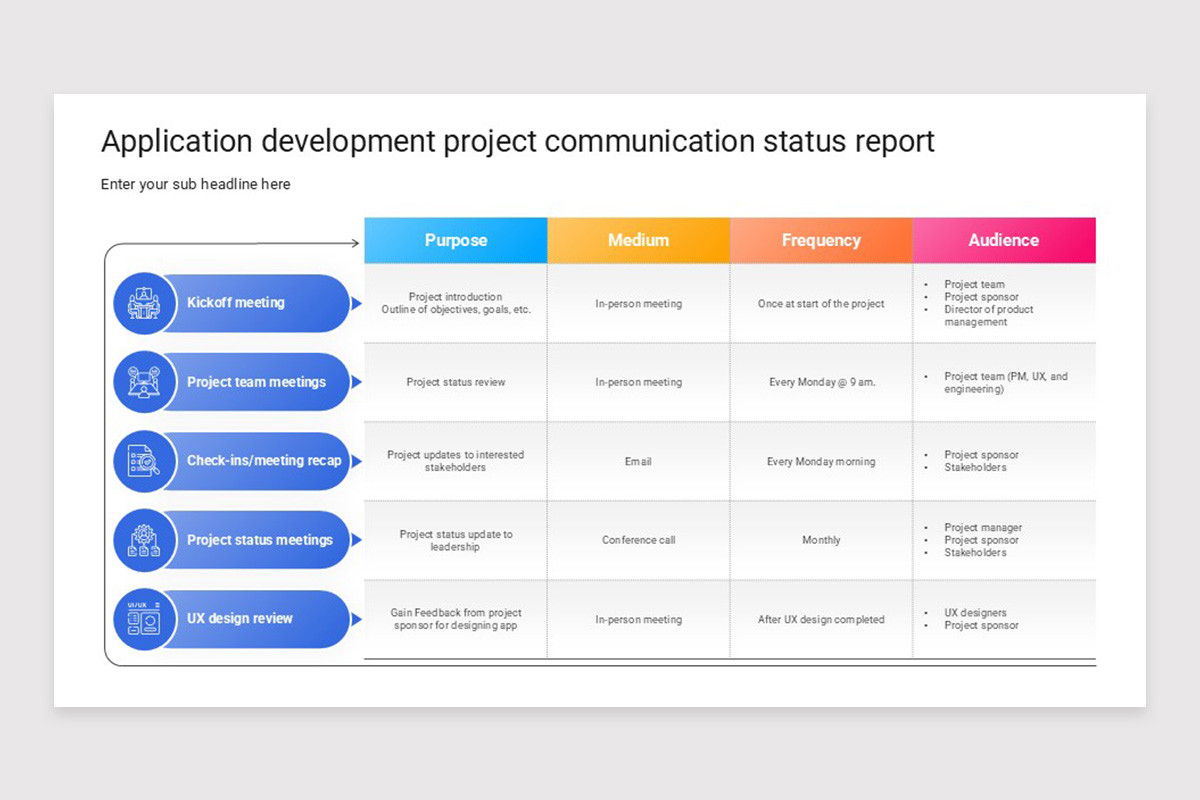The image size is (1200, 800).
Task: Click the 'Email' medium cell
Action: (x=639, y=461)
